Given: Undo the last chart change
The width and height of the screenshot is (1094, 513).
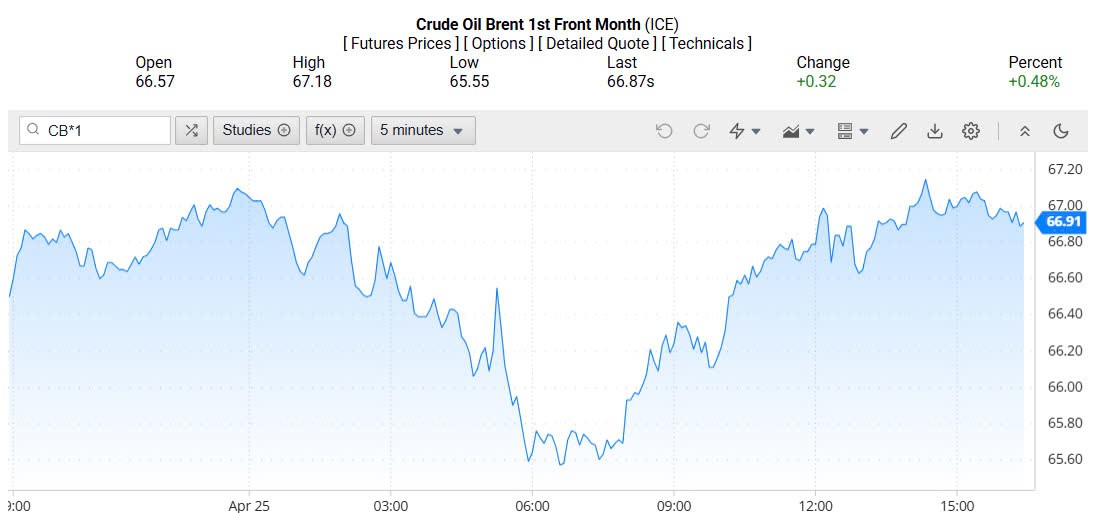Looking at the screenshot, I should pos(664,130).
